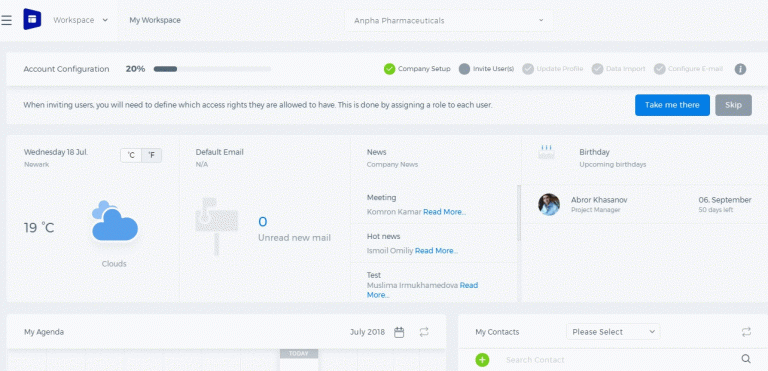
Task: Open Read More for Hot news
Action: point(436,250)
